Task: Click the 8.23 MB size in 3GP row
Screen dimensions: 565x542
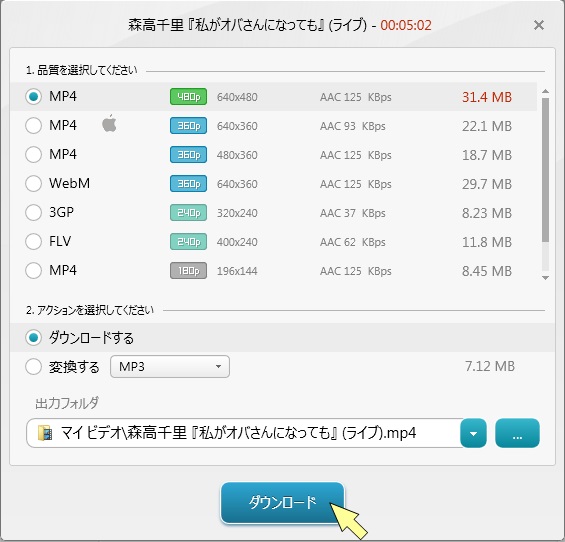Action: click(487, 213)
